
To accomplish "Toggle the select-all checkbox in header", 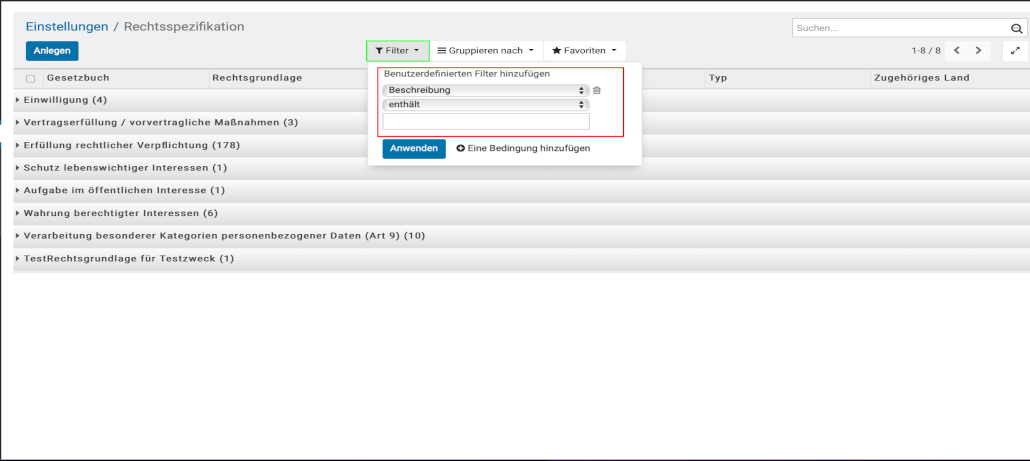I will tap(30, 78).
